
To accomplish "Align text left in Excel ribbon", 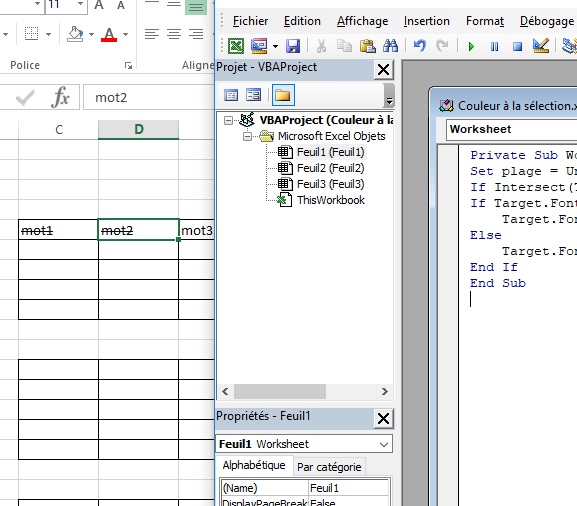I will coord(152,34).
